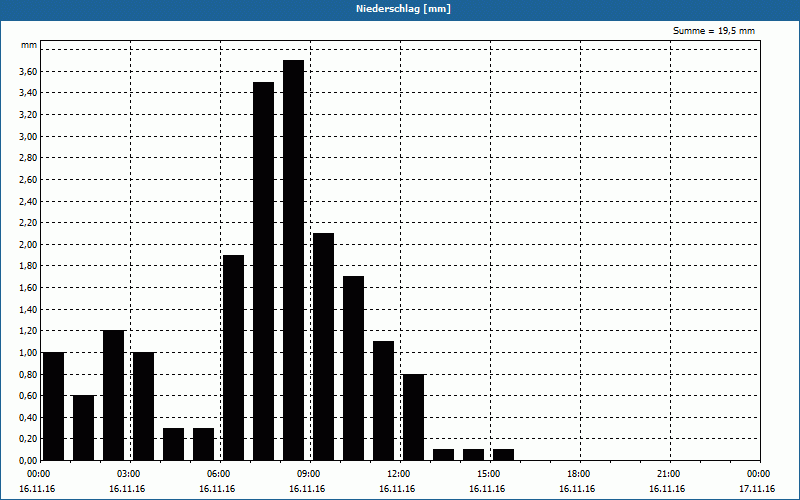This screenshot has width=800, height=500.
Task: Select the 1,00 y-axis label
Action: [x=28, y=353]
